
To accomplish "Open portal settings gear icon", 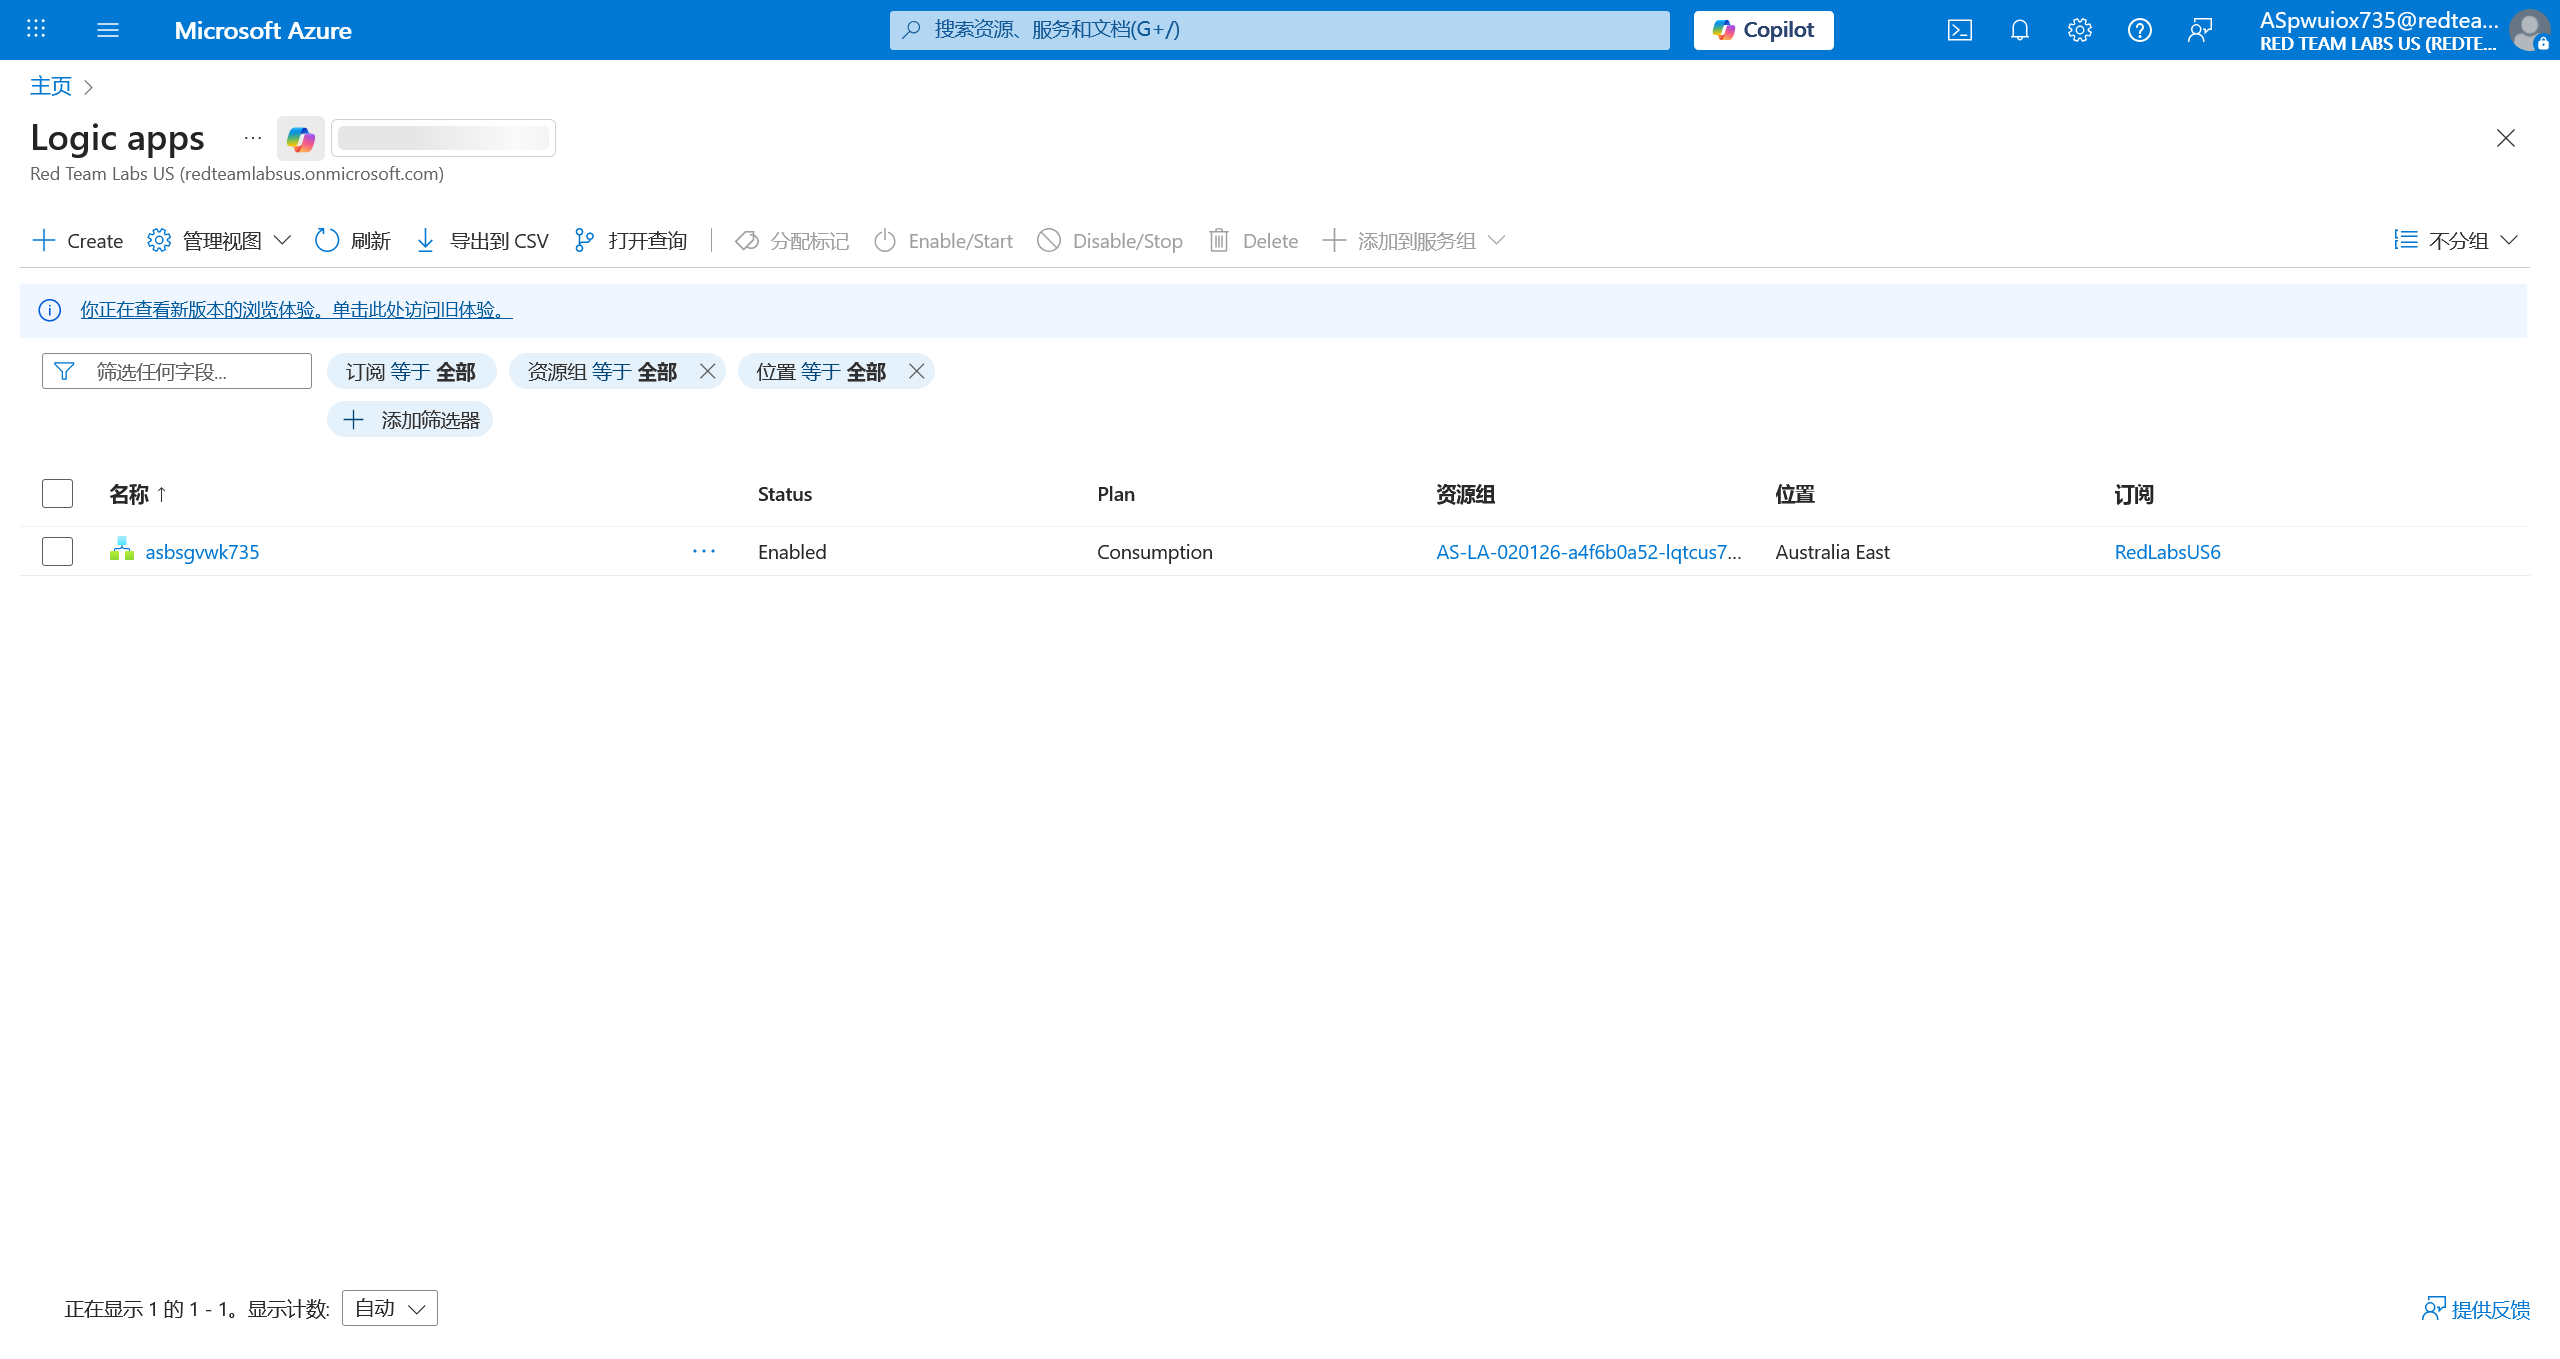I will 2079,30.
